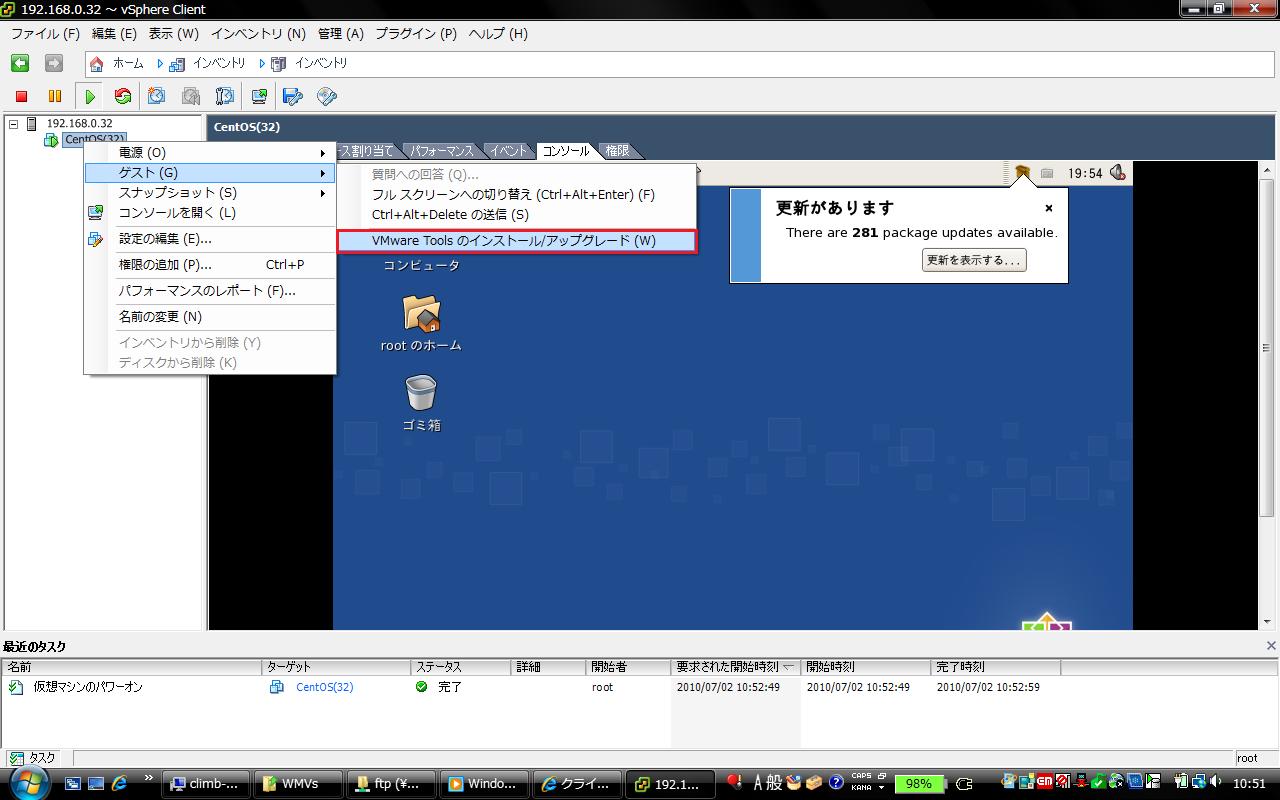Choose コンソールを開く (L) from context menu
Image resolution: width=1280 pixels, height=800 pixels.
point(210,213)
